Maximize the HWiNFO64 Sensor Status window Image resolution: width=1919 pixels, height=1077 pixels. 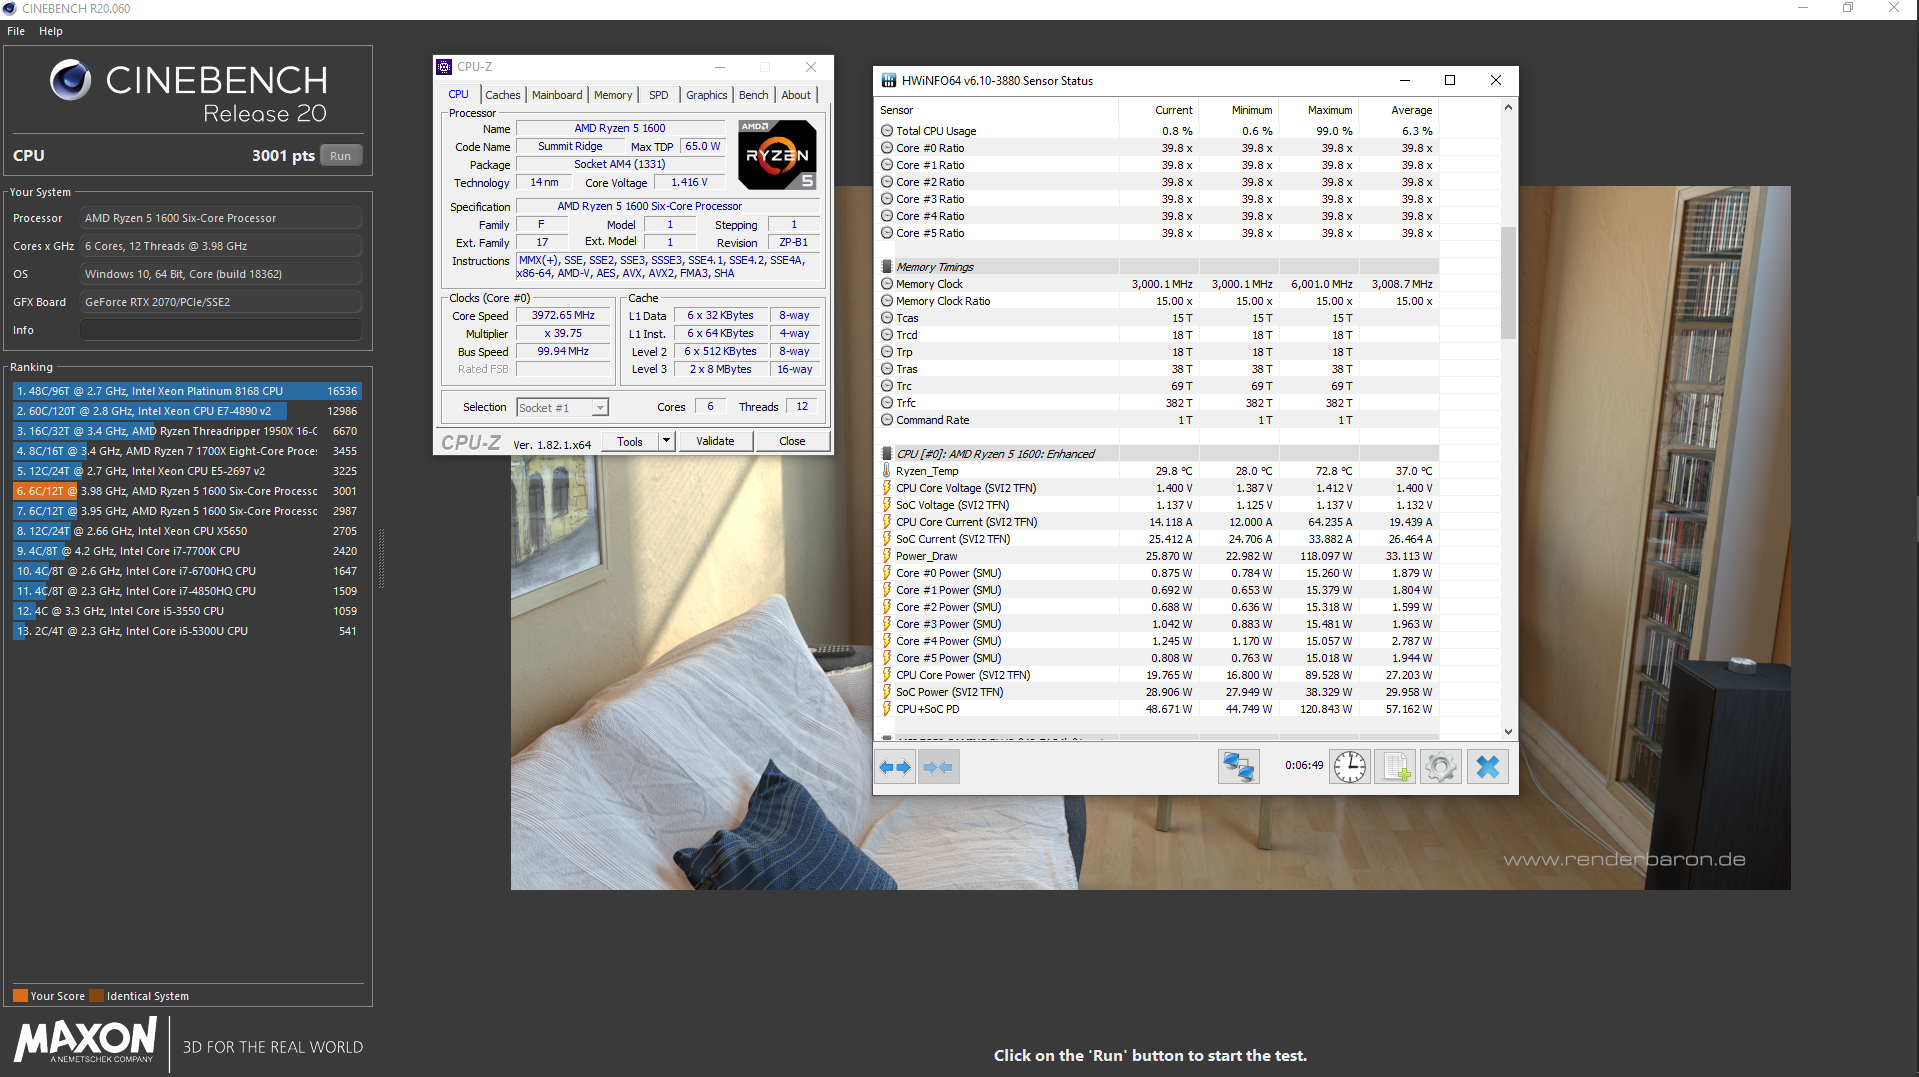[1449, 80]
